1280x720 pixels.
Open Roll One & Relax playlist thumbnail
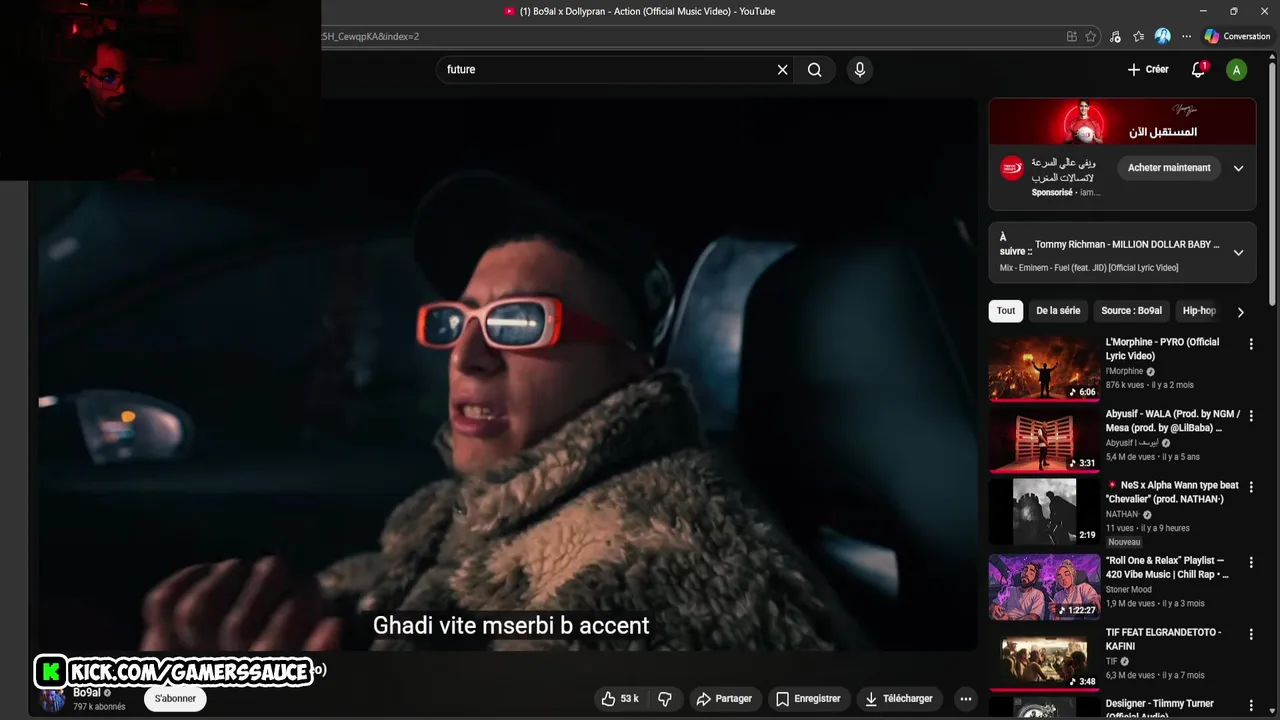tap(1044, 586)
